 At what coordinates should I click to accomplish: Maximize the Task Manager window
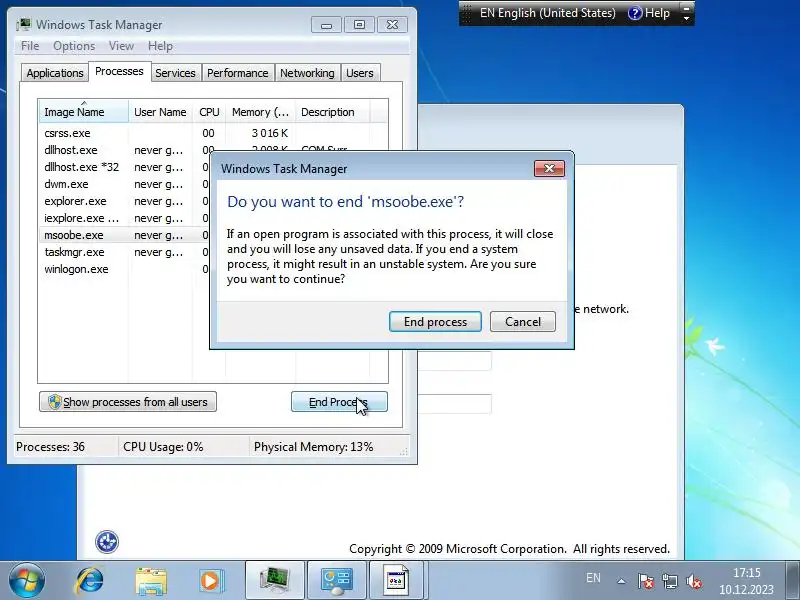pos(359,24)
